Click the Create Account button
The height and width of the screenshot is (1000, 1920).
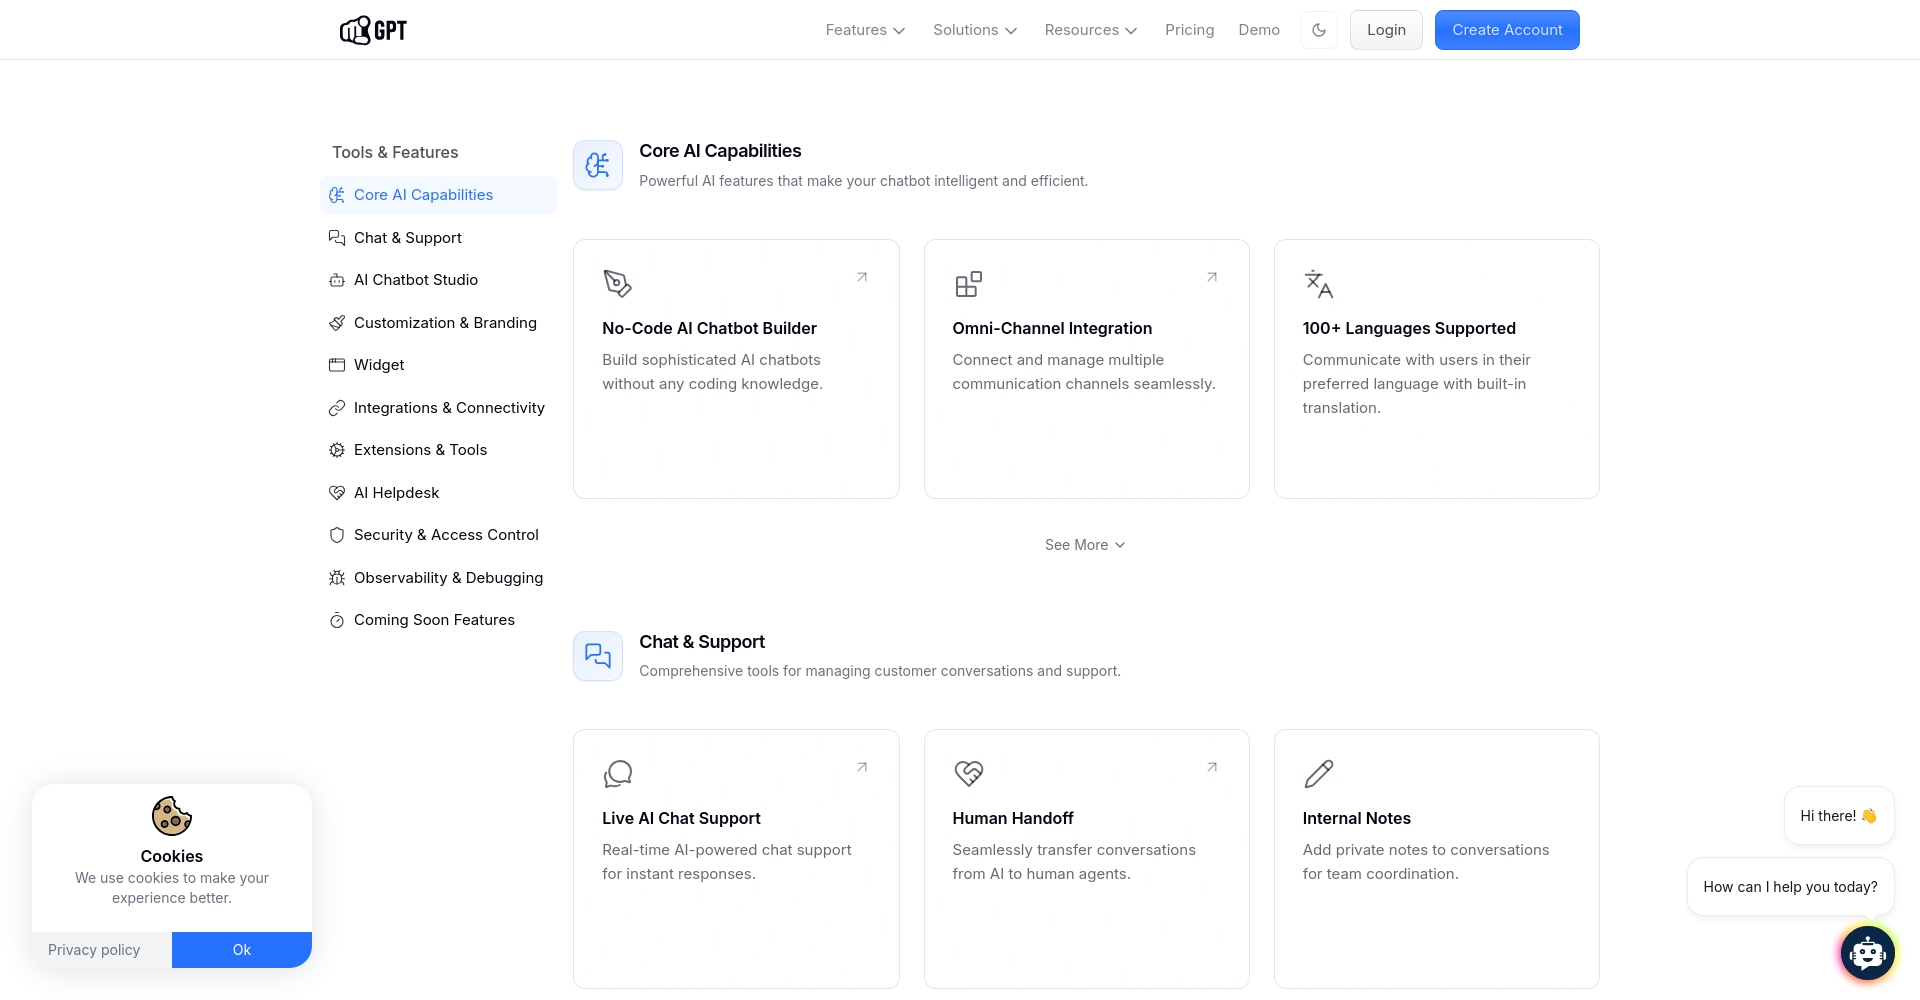(x=1507, y=30)
